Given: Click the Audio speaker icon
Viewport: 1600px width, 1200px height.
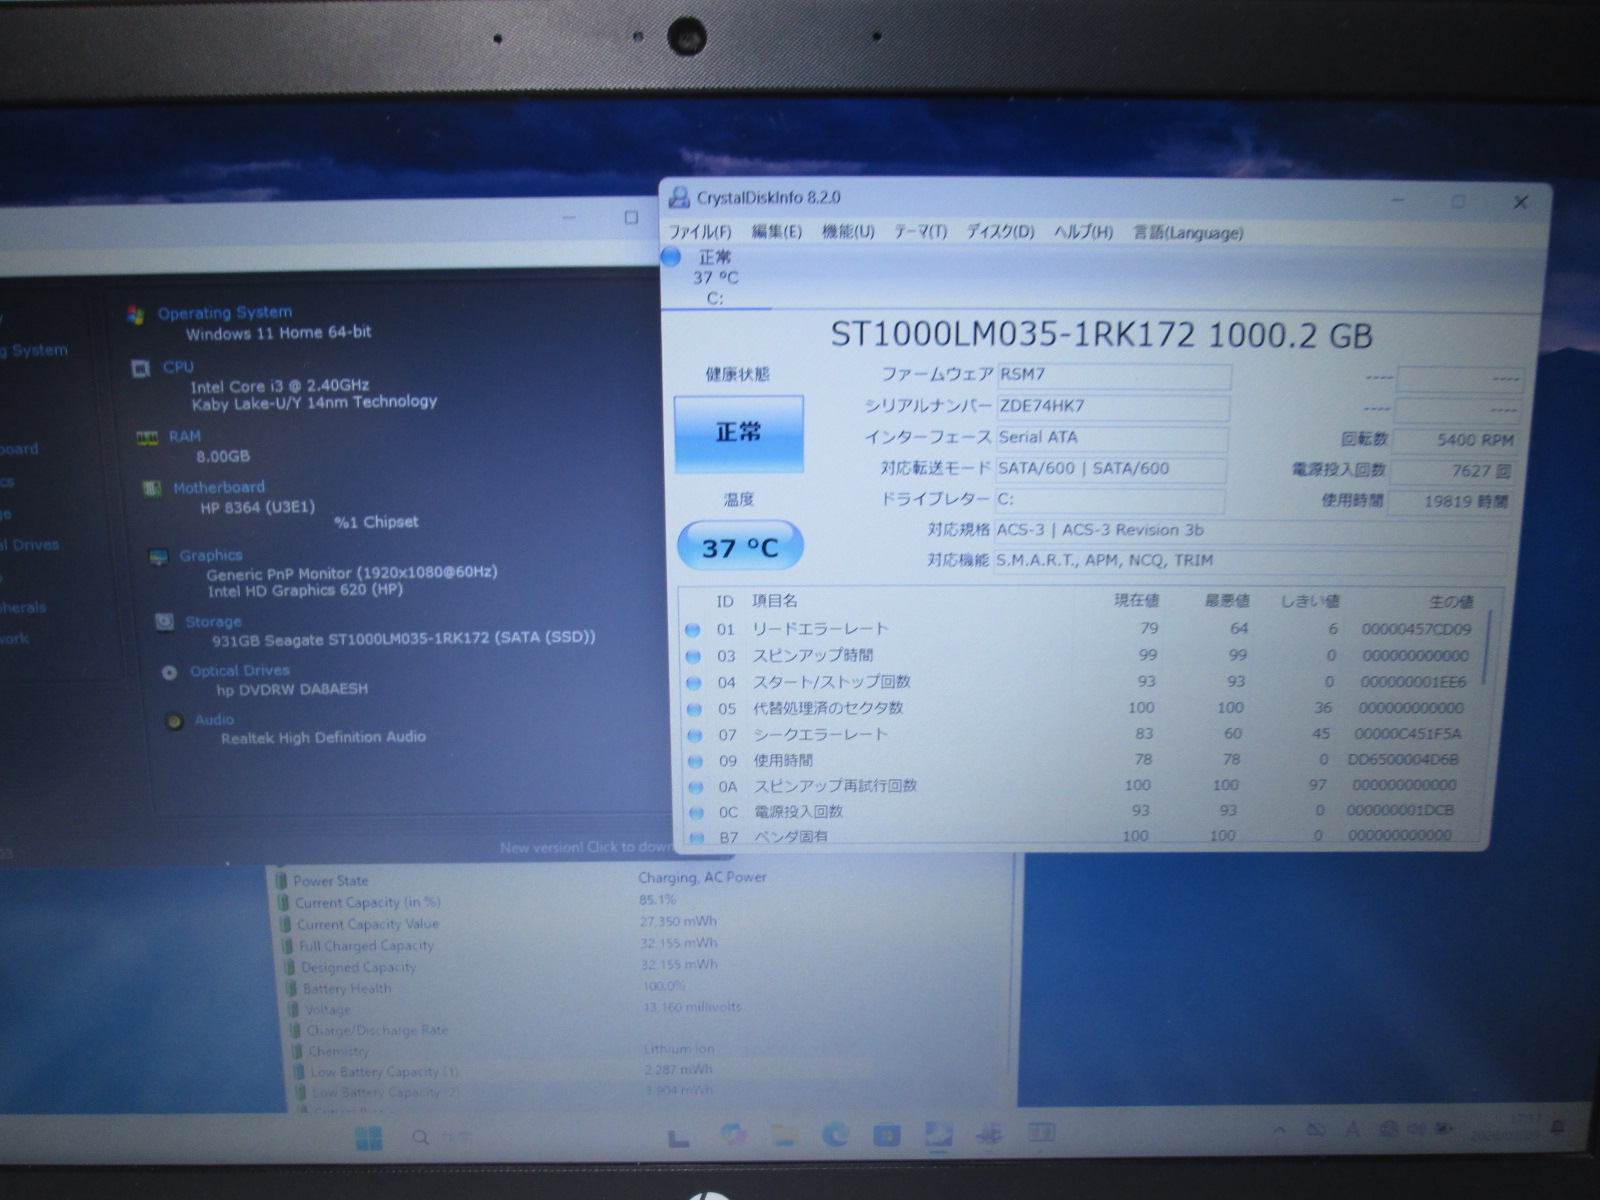Looking at the screenshot, I should click(x=174, y=721).
